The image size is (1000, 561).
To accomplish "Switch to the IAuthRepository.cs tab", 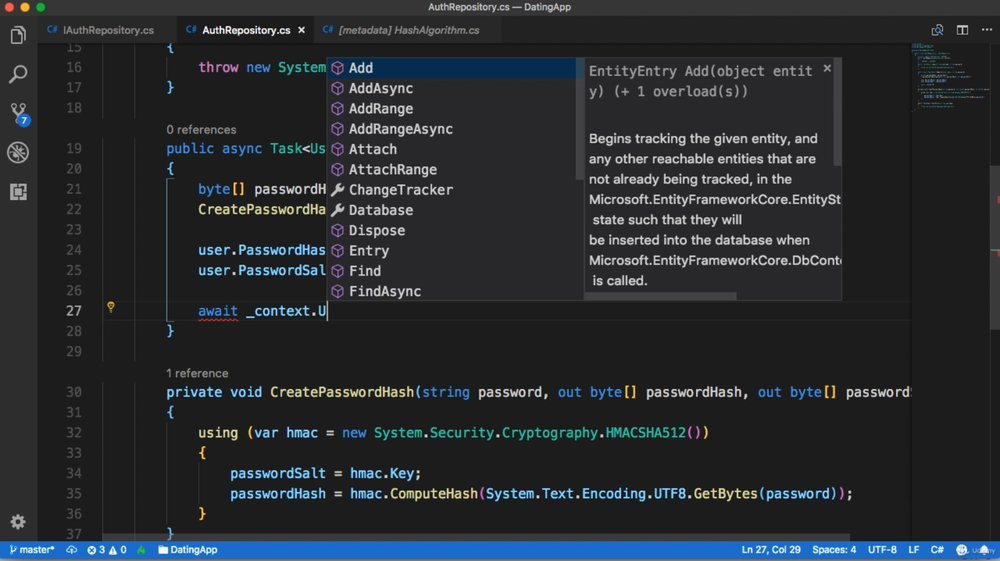I will click(x=108, y=30).
